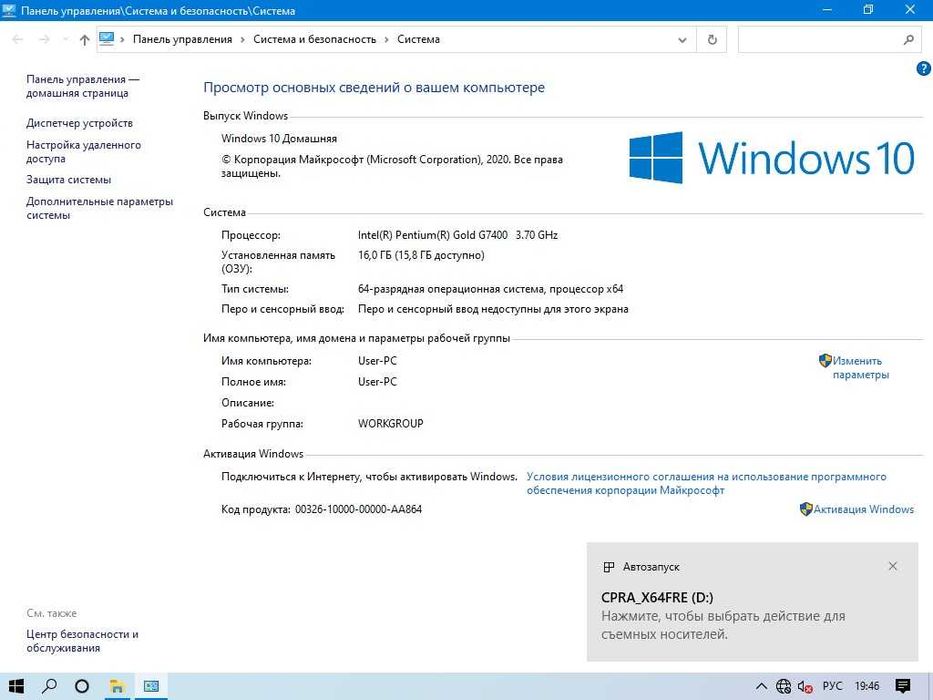This screenshot has height=700, width=933.
Task: Expand chevron after 'Панель управления' breadcrumb
Action: [x=243, y=40]
